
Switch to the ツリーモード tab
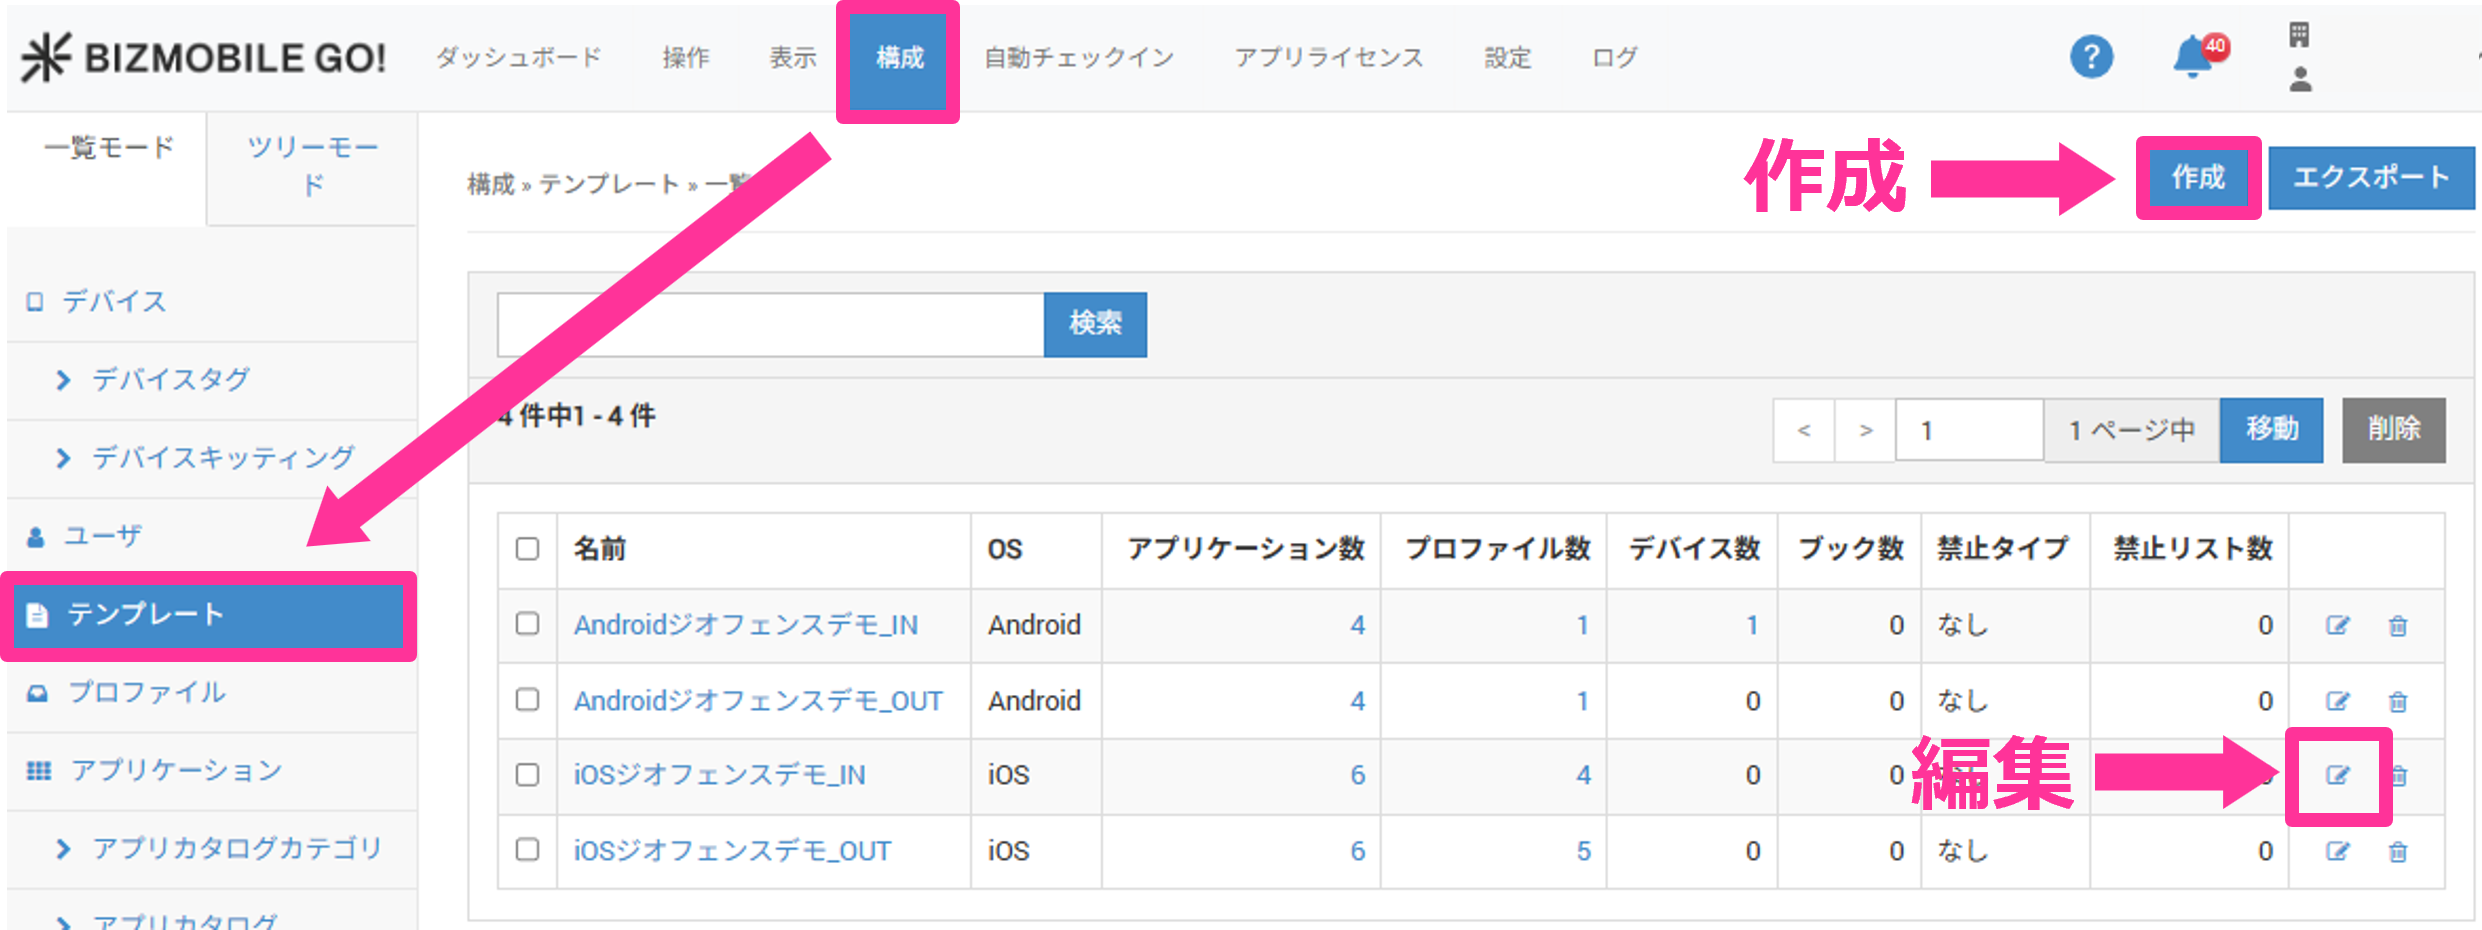click(312, 166)
